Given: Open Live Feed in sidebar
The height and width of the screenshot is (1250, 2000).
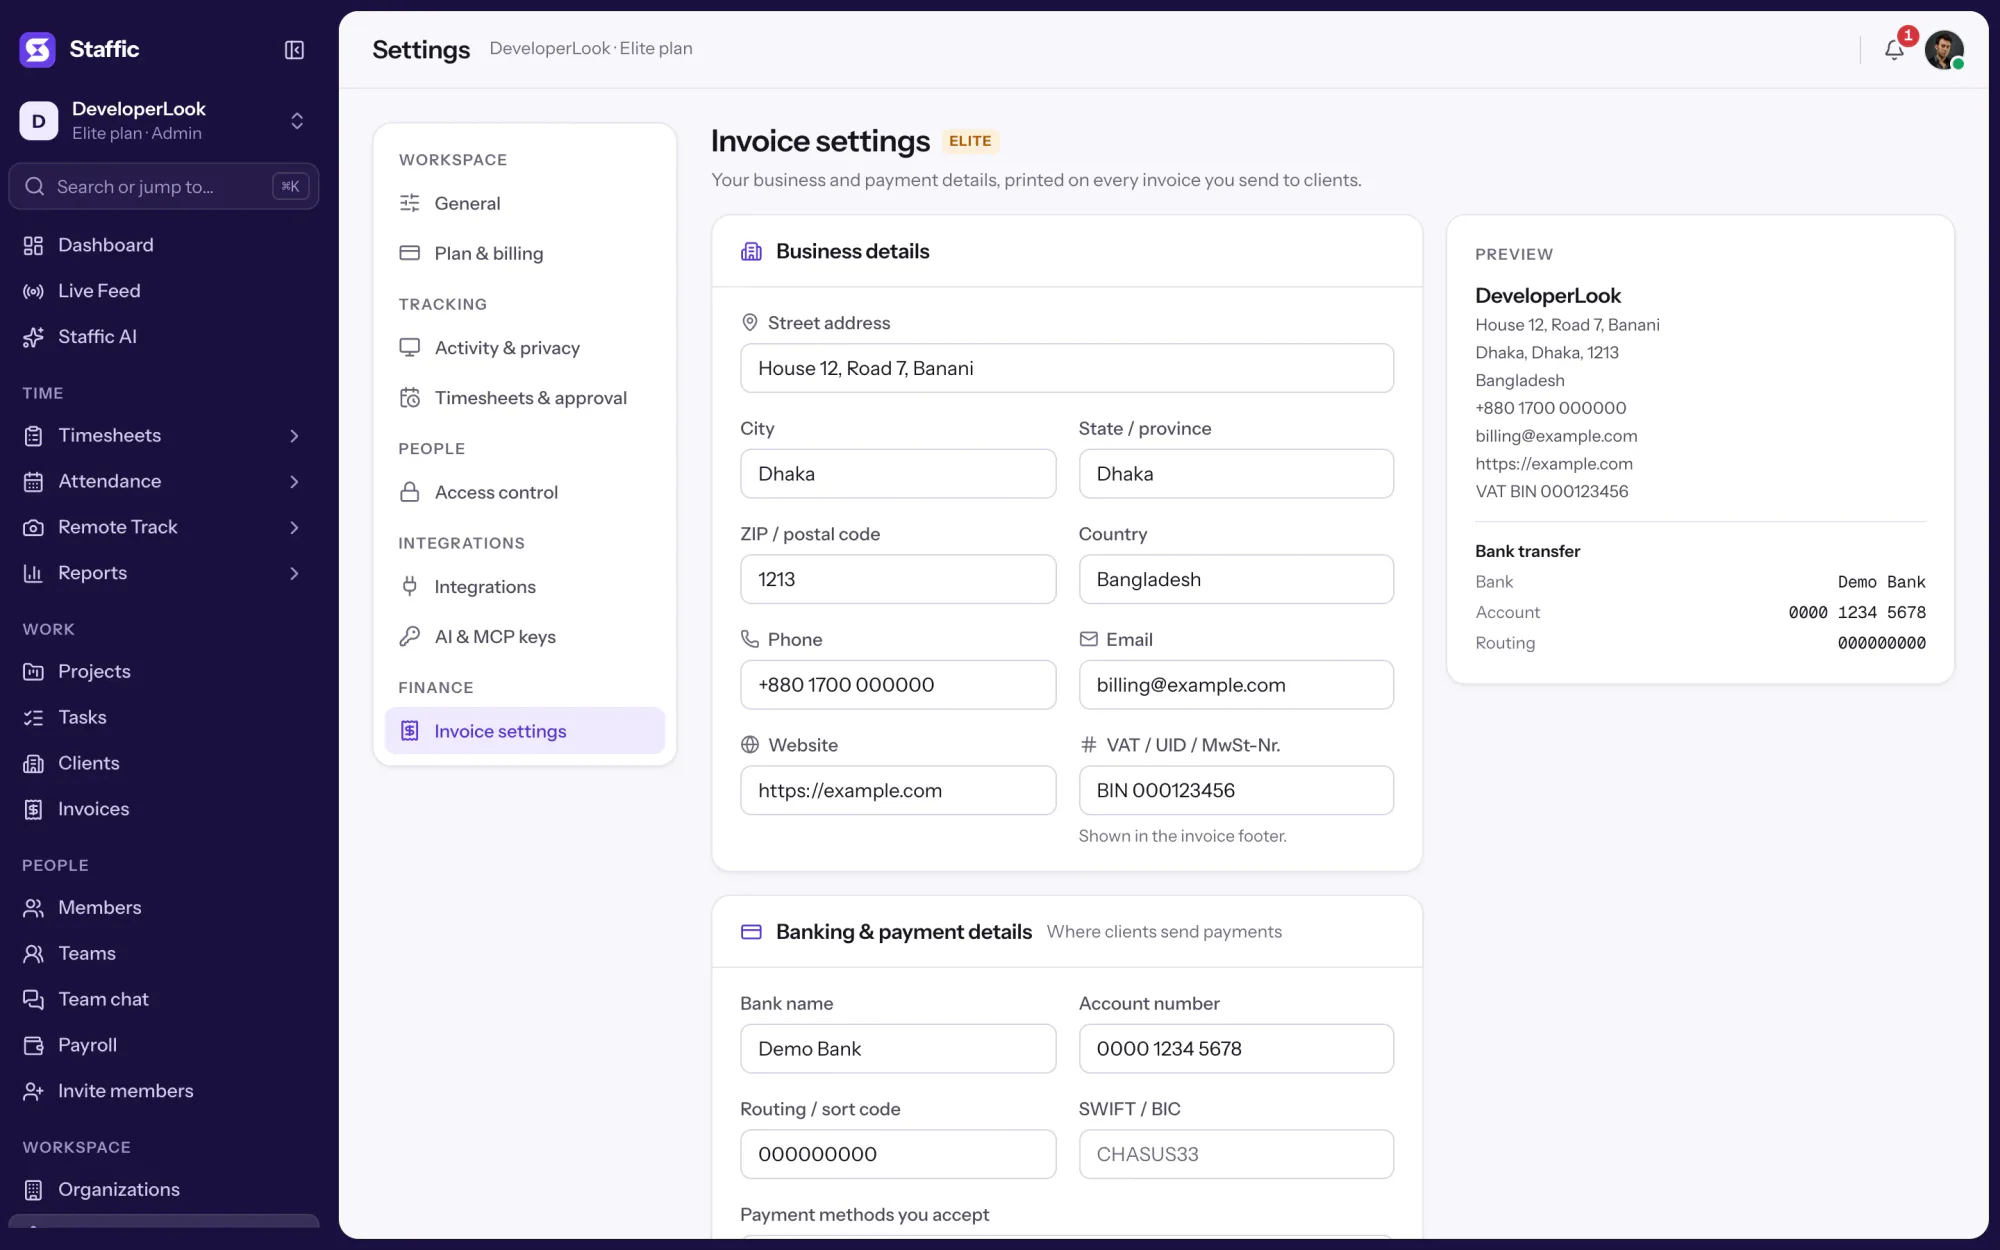Looking at the screenshot, I should [x=164, y=291].
